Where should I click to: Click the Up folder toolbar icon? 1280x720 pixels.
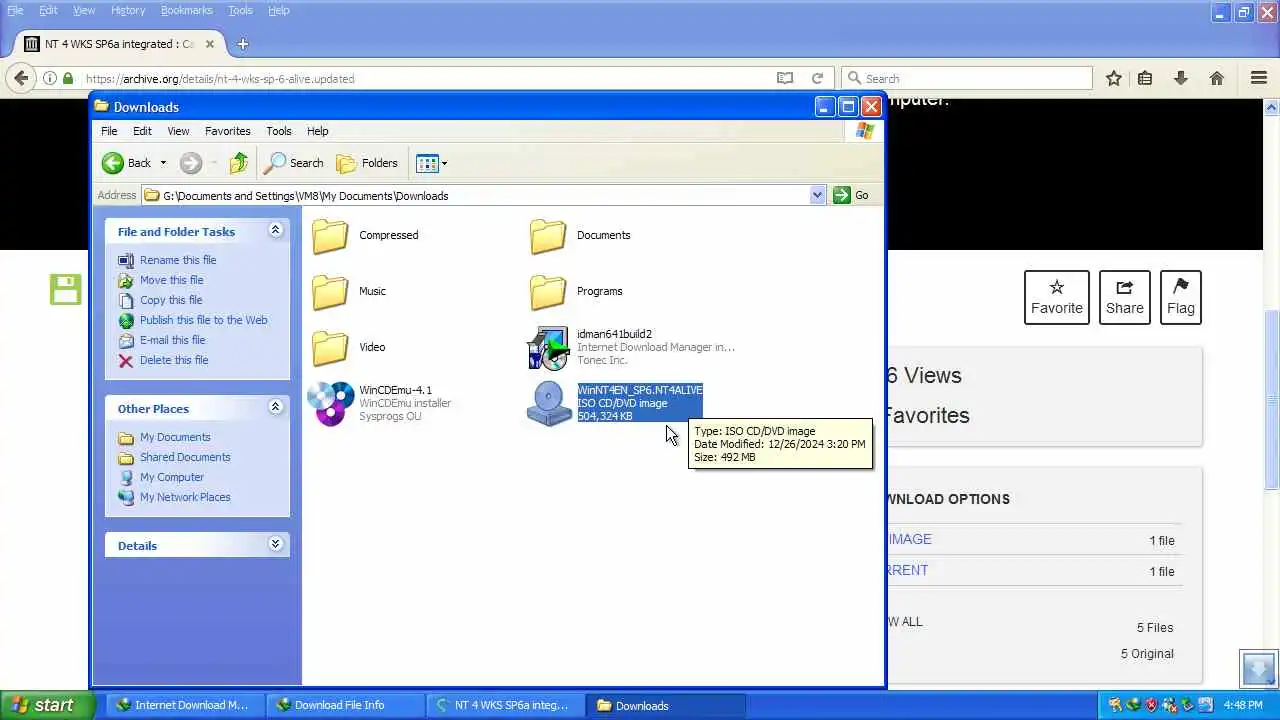tap(238, 163)
